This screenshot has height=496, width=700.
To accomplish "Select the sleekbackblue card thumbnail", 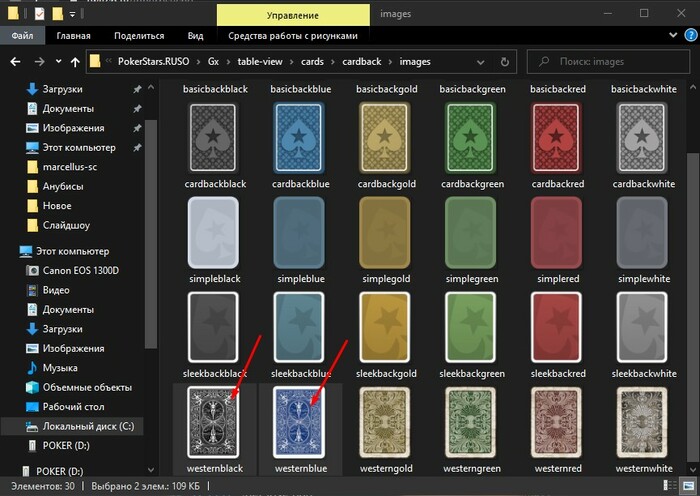I will click(x=299, y=327).
